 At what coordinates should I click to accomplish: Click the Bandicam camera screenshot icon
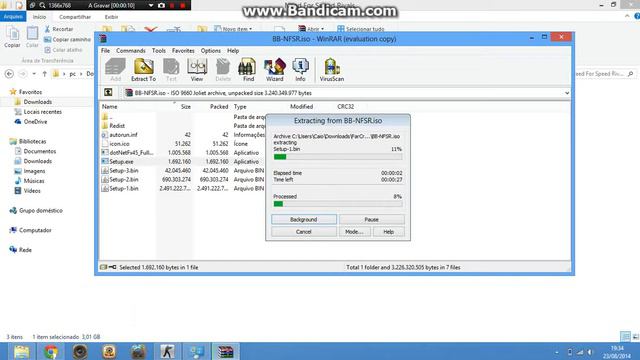point(162,5)
